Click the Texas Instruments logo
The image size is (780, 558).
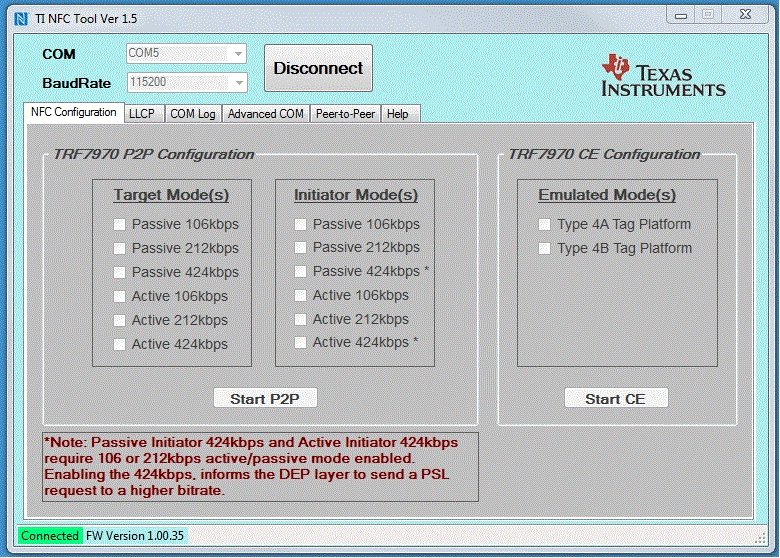click(663, 75)
